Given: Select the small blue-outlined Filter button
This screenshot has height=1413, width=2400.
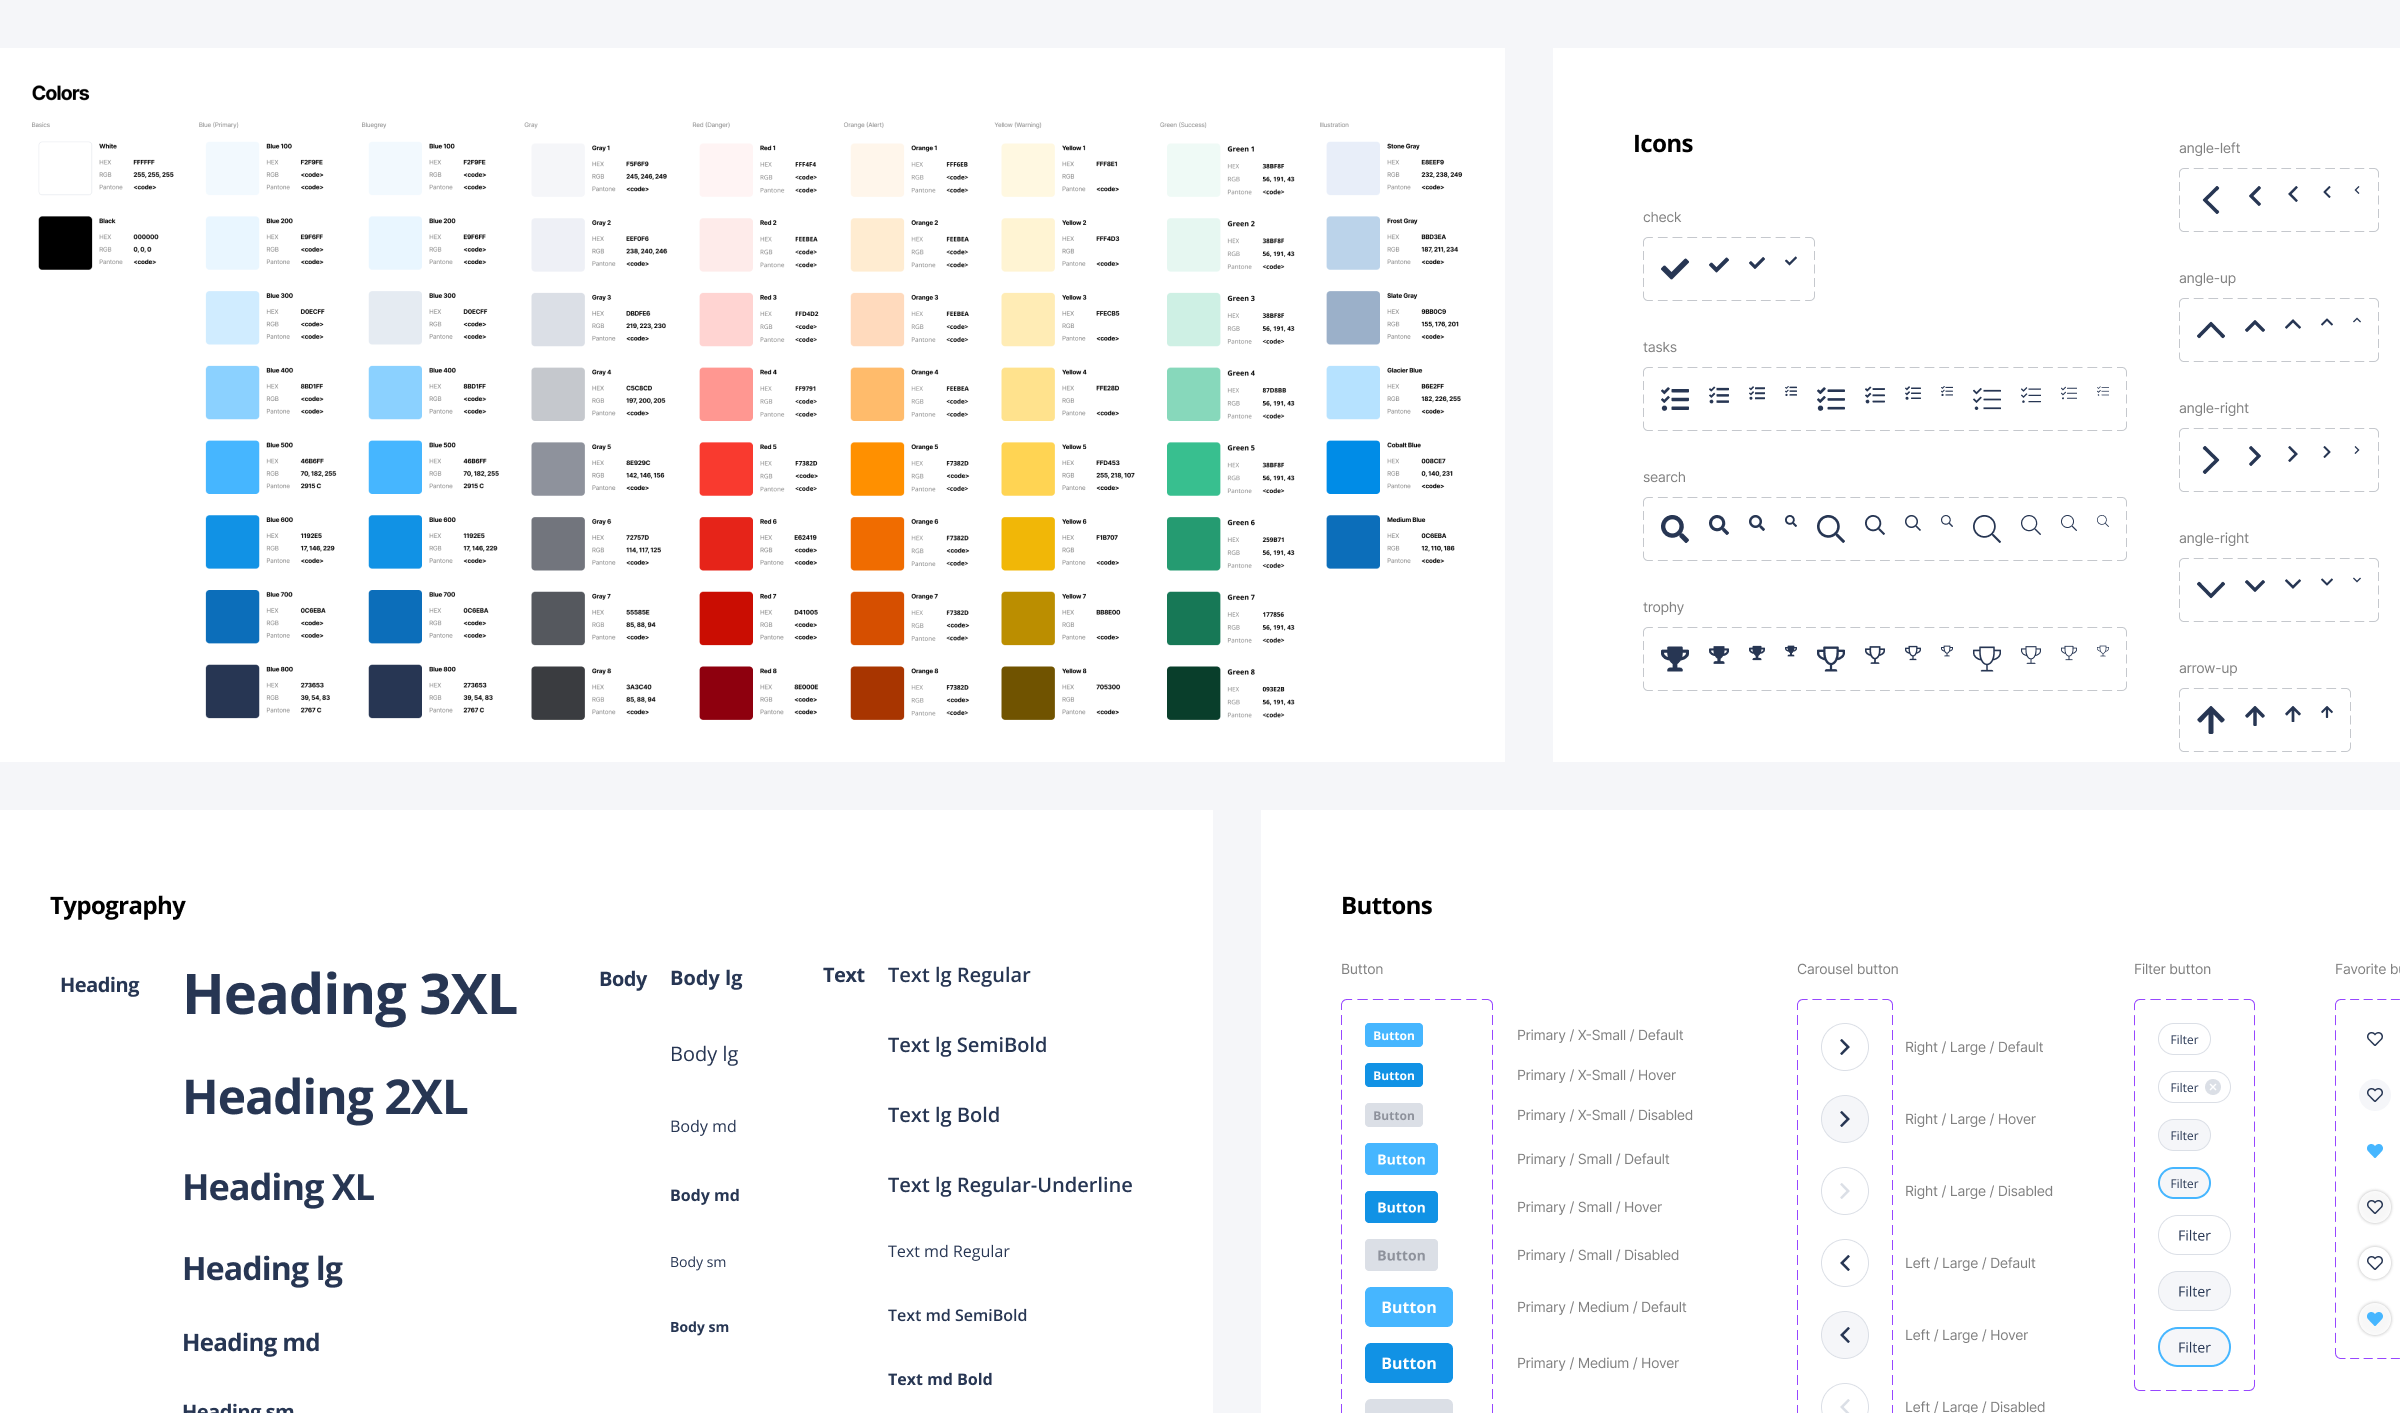Looking at the screenshot, I should pos(2184,1184).
